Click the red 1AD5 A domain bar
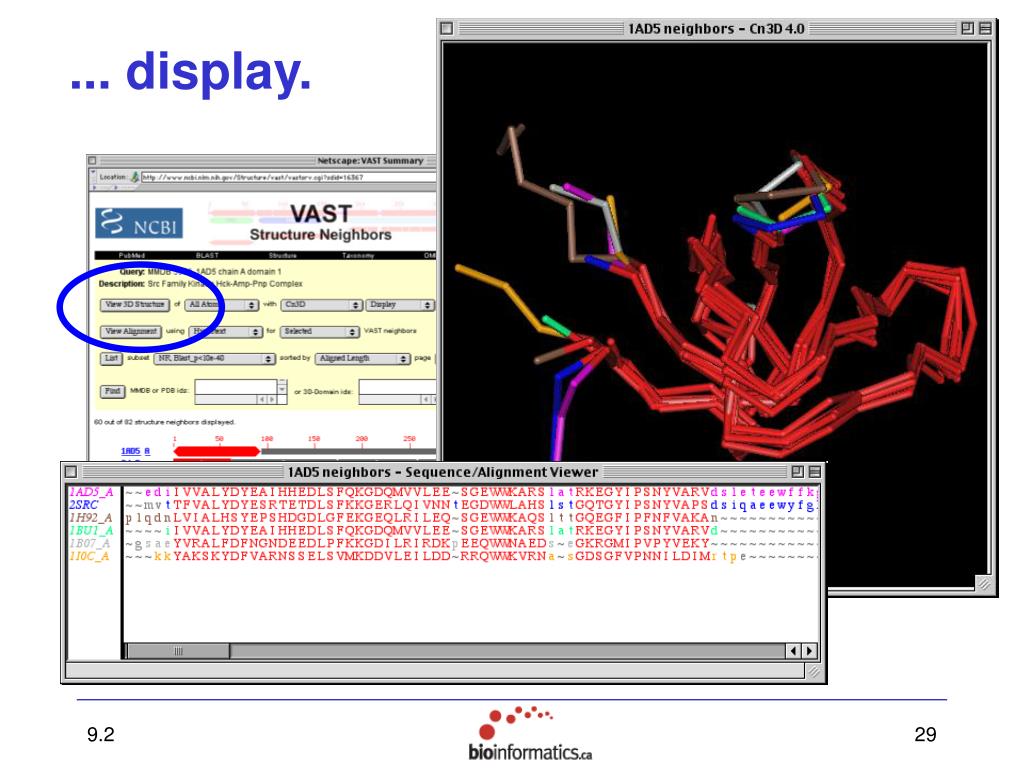 click(217, 451)
